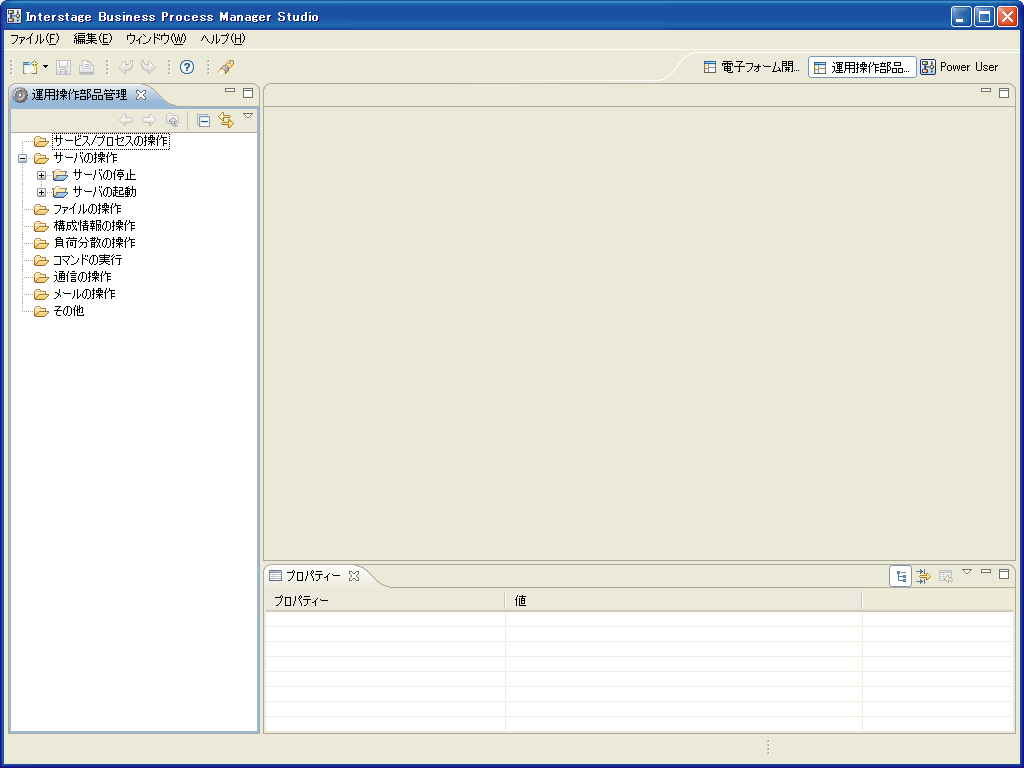
Task: Minimize the empty editor area
Action: 986,91
